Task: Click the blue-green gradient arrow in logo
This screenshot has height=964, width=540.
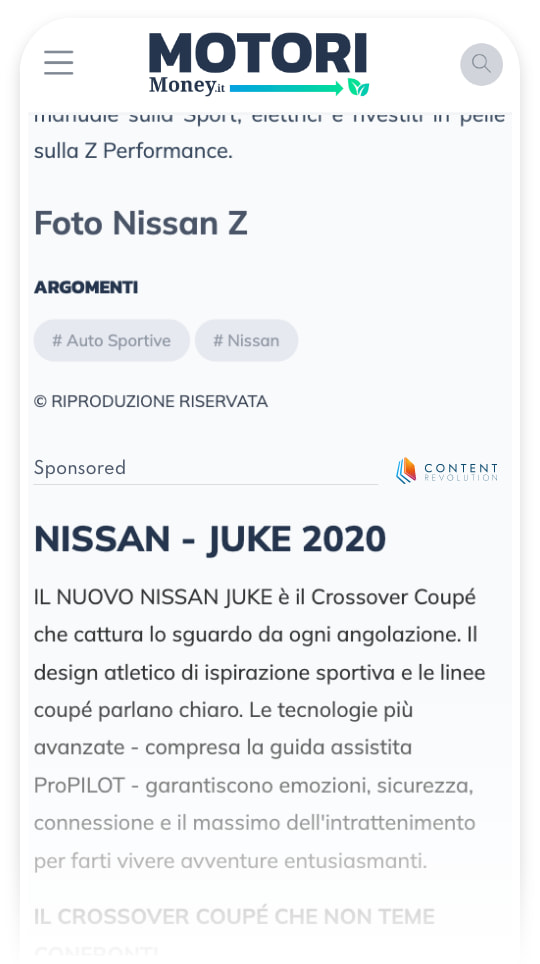Action: pyautogui.click(x=286, y=89)
